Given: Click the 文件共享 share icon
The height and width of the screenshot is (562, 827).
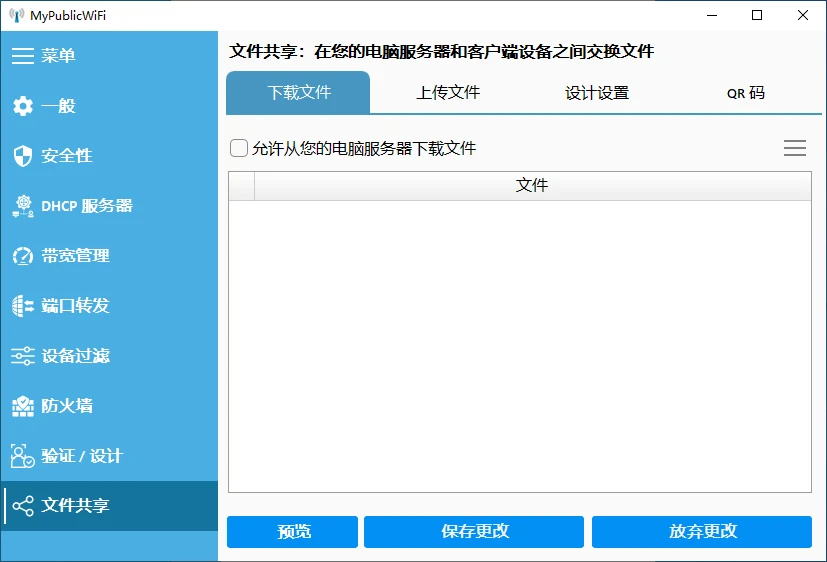Looking at the screenshot, I should point(22,506).
